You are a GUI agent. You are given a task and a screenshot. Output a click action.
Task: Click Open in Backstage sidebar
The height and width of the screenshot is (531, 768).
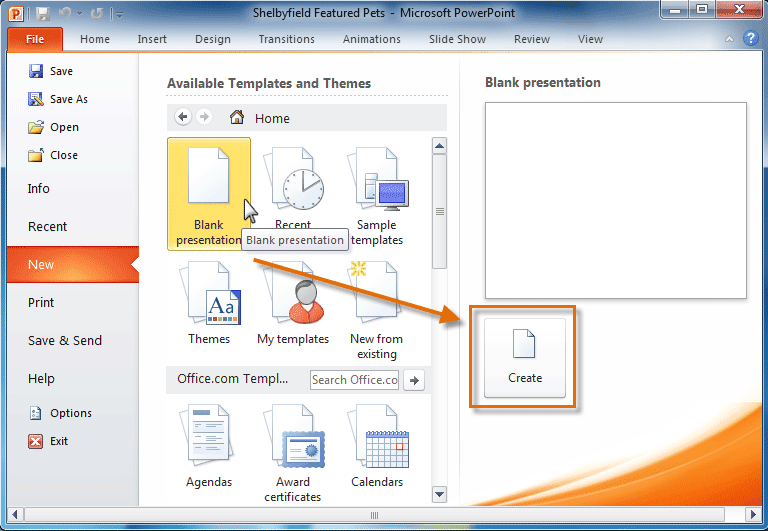click(x=53, y=127)
